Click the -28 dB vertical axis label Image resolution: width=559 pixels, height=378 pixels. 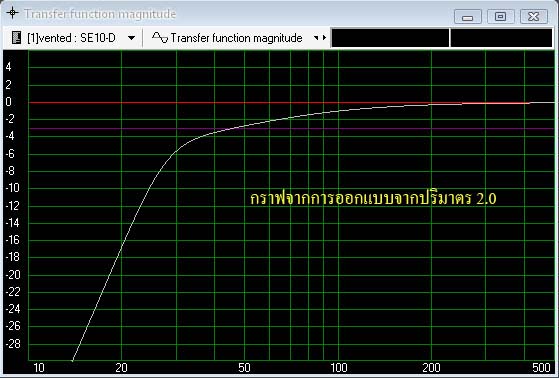[x=13, y=344]
